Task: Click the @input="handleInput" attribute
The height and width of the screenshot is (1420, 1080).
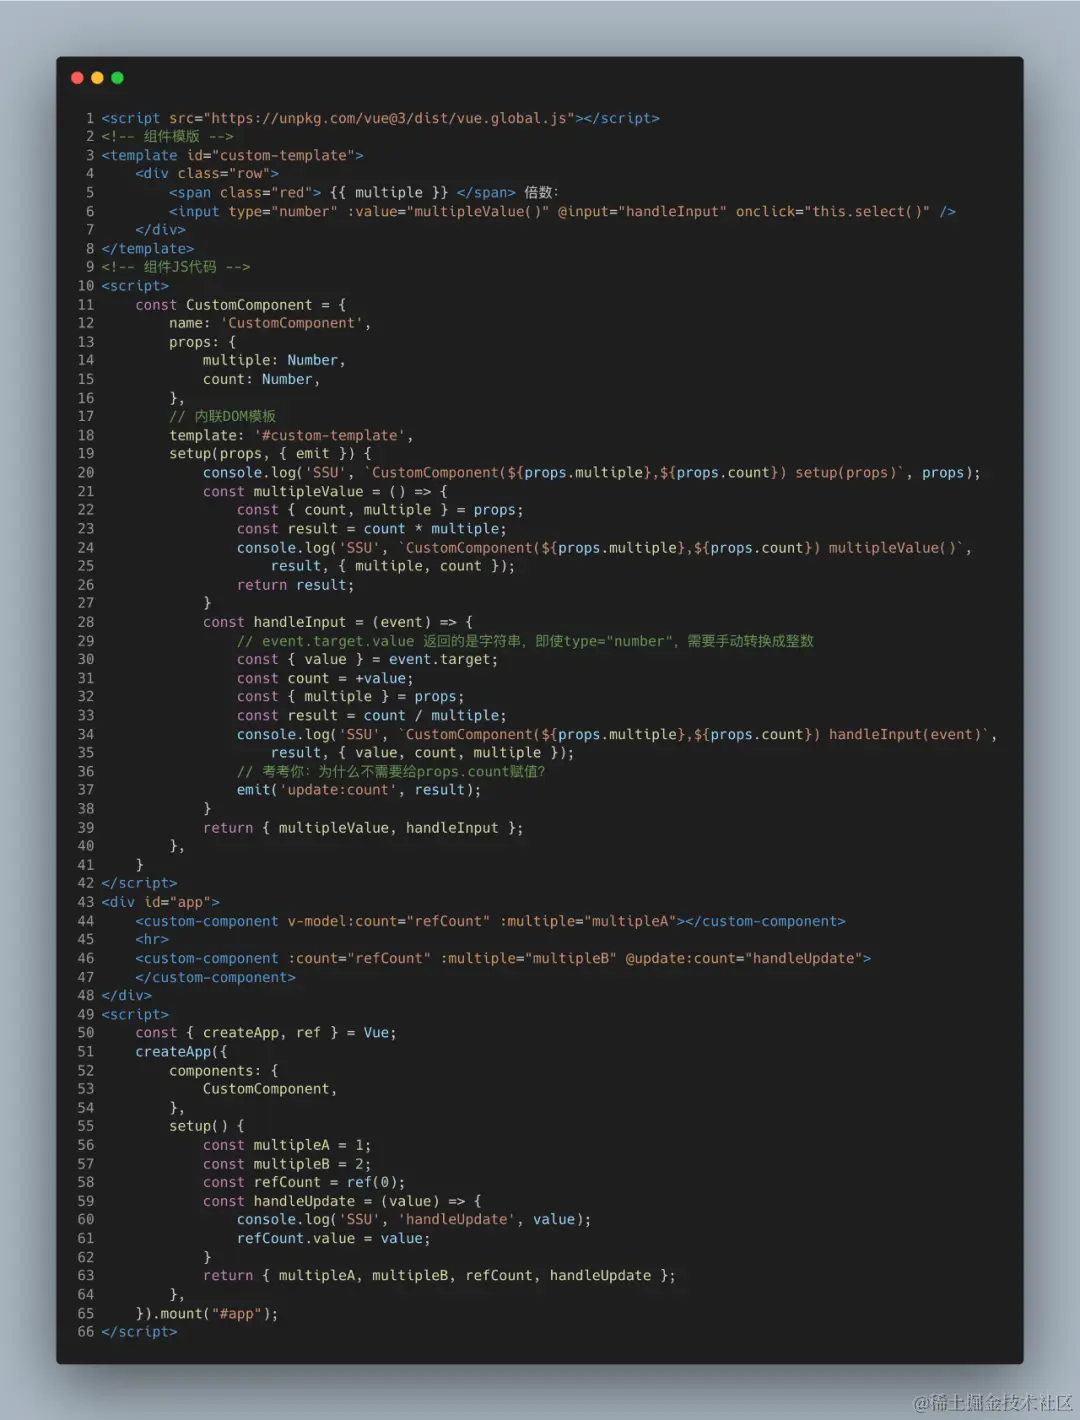Action: pos(642,212)
